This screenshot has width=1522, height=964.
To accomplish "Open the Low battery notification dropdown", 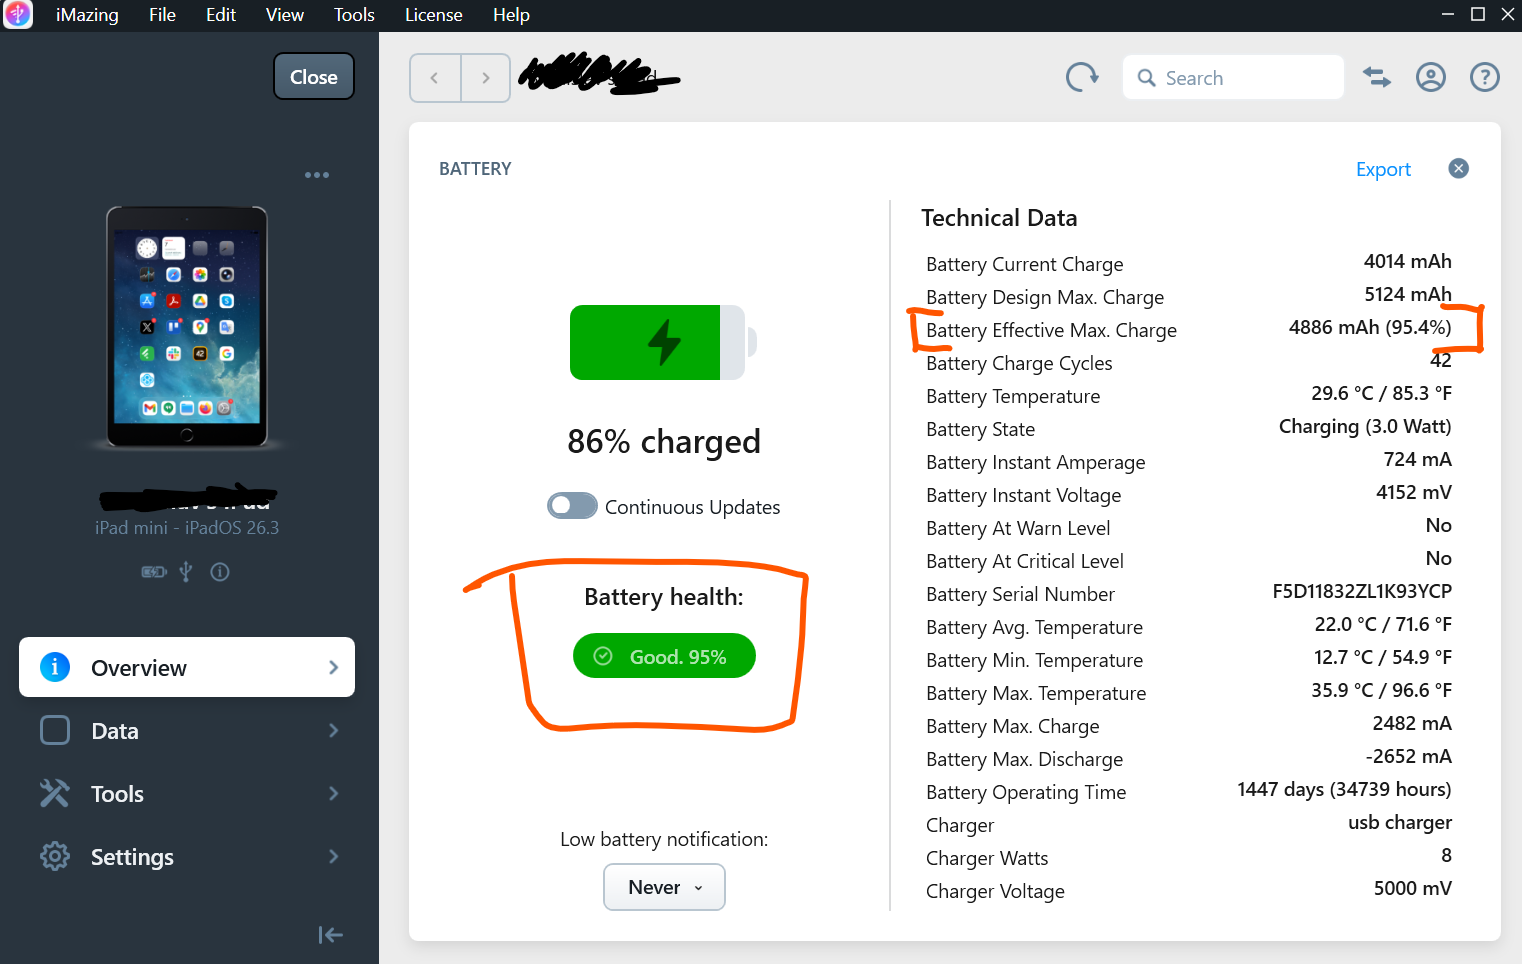I will 664,887.
